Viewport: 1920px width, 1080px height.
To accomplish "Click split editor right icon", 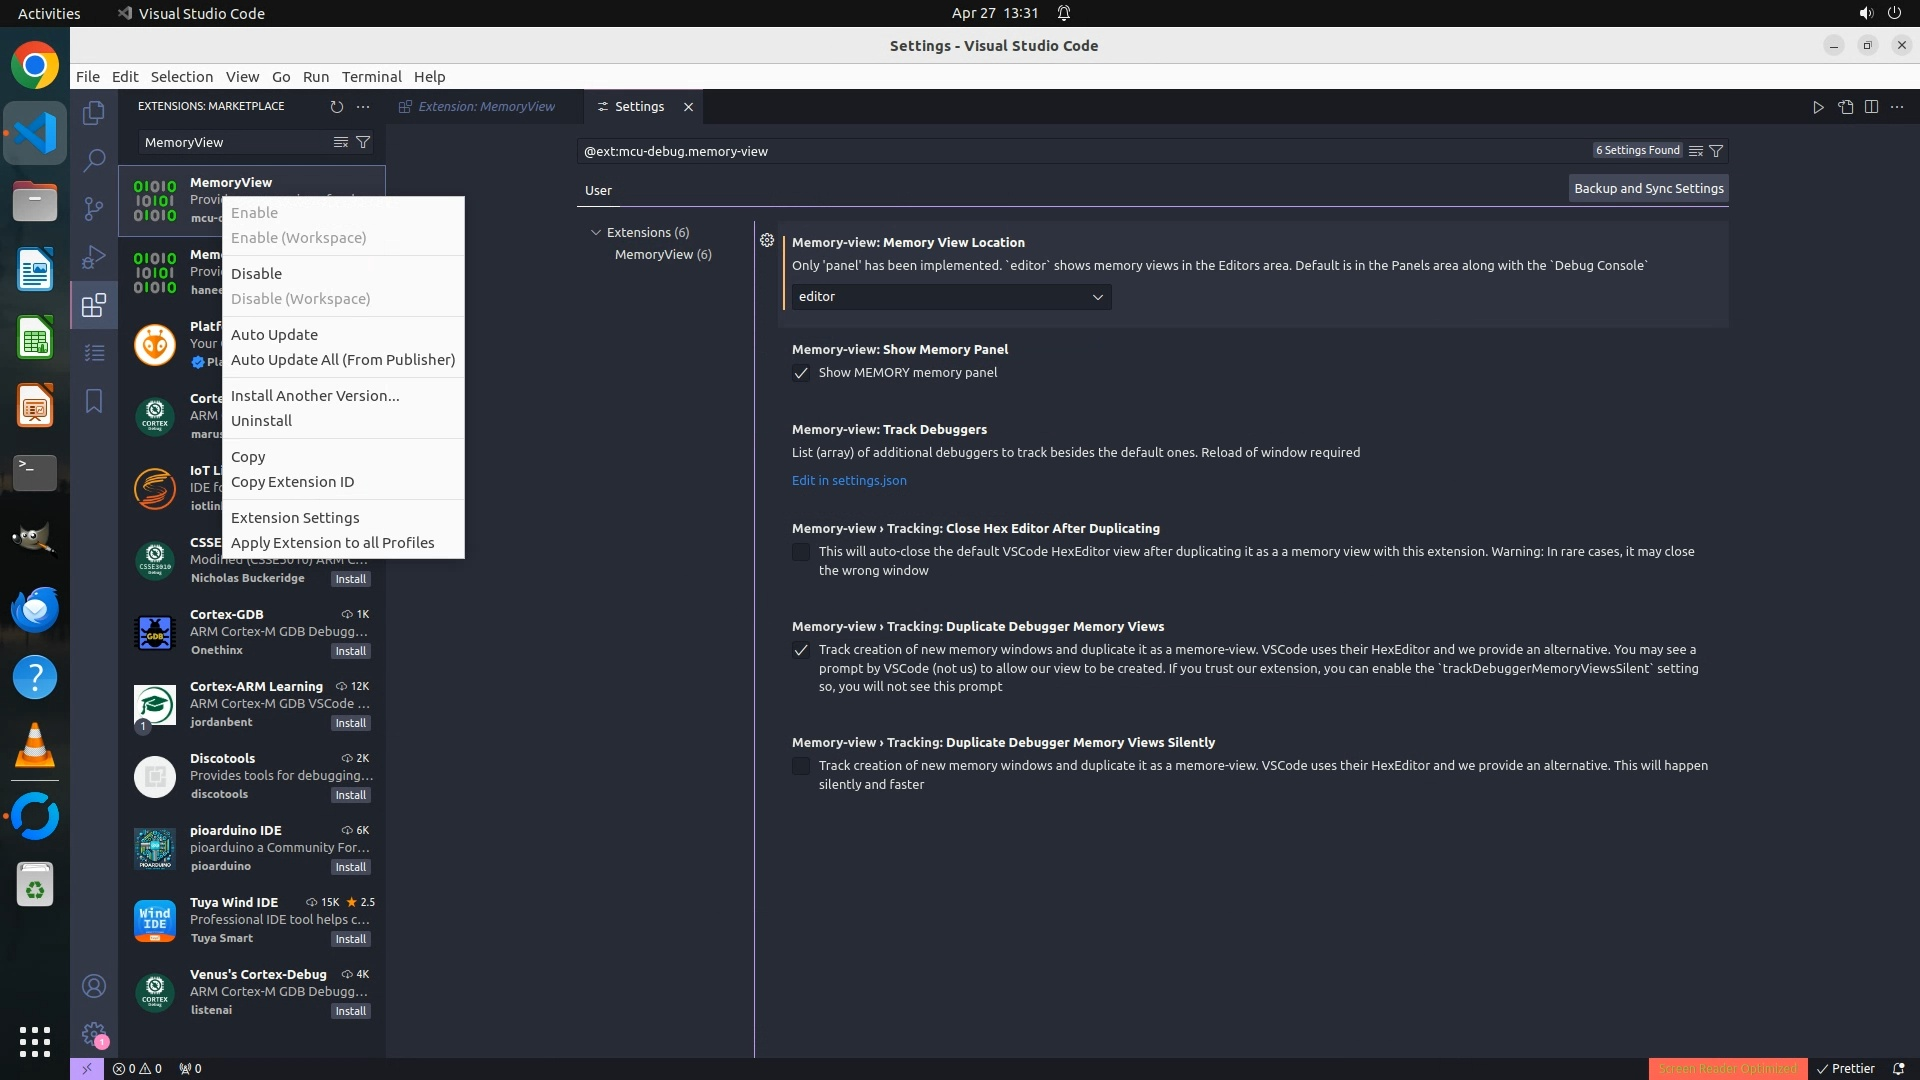I will (x=1871, y=107).
